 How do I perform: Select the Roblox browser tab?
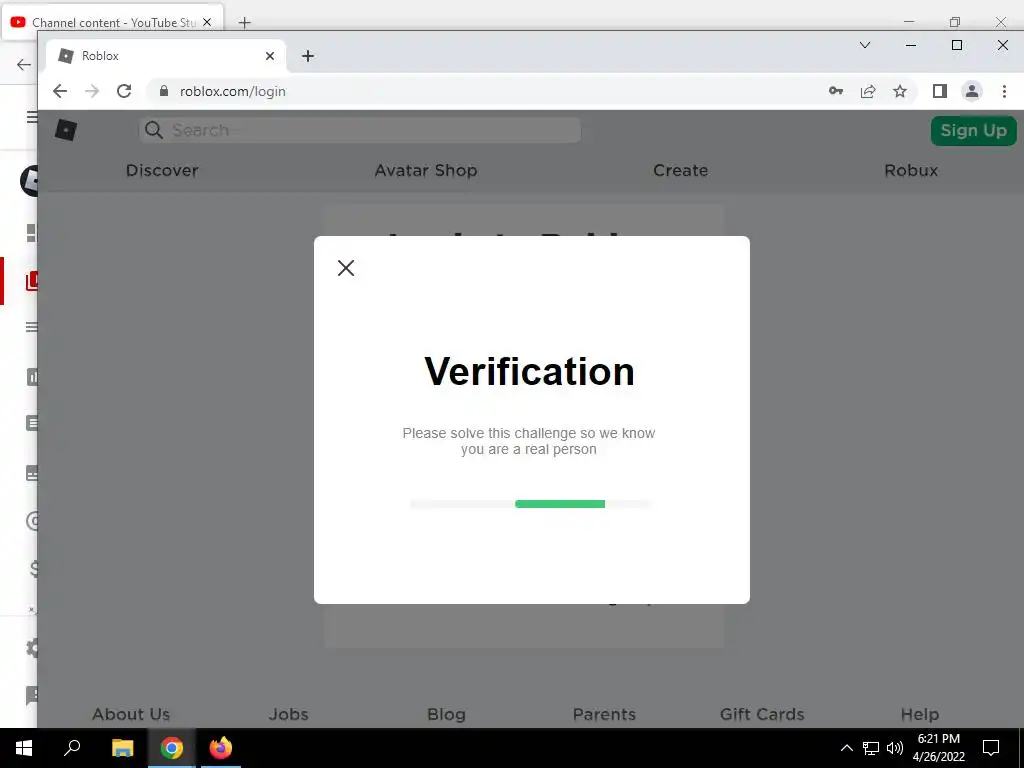point(166,56)
